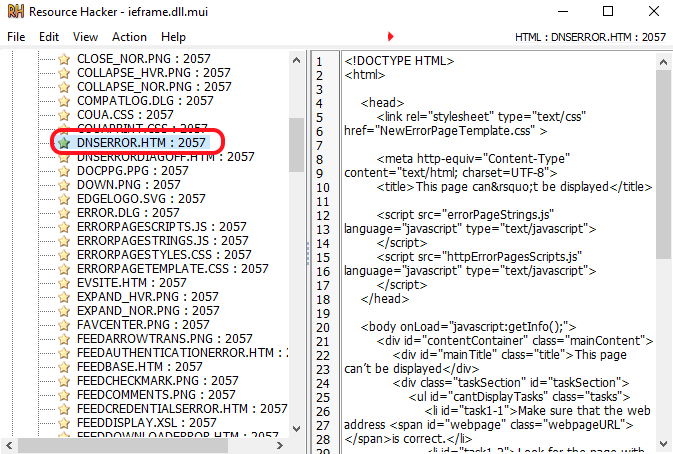This screenshot has width=673, height=454.
Task: Click the green star next to DNSERROR.HTM
Action: [x=65, y=143]
